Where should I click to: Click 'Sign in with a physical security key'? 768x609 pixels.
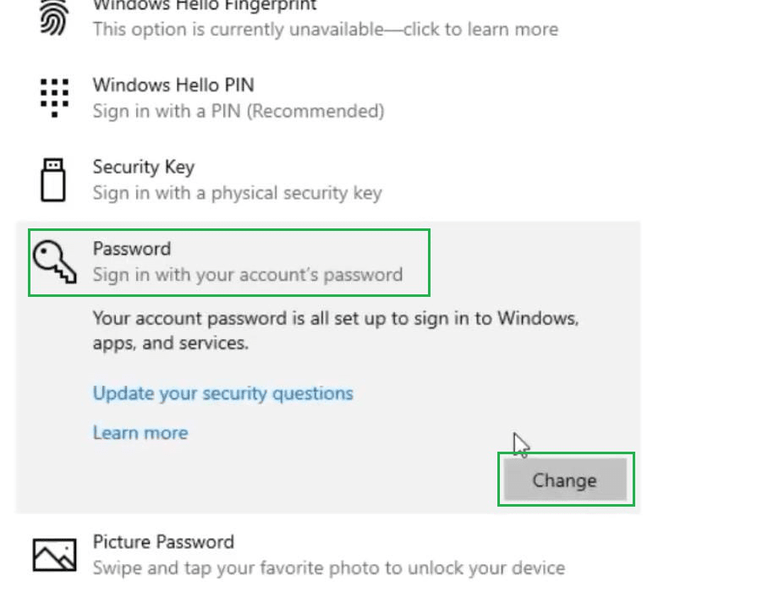tap(237, 193)
